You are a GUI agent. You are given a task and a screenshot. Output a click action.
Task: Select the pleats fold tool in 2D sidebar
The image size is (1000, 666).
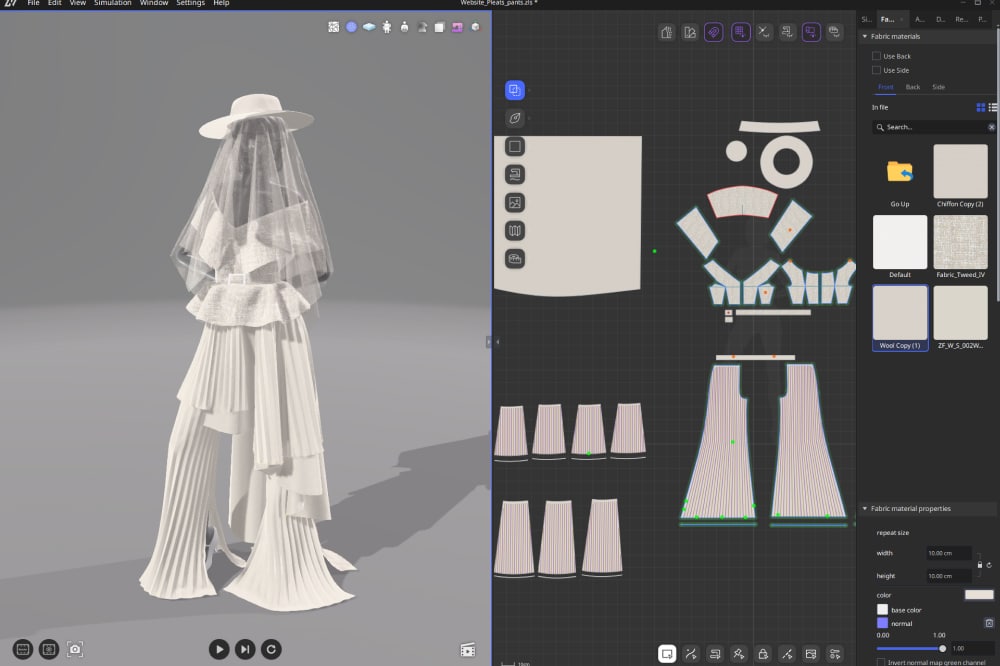[515, 231]
